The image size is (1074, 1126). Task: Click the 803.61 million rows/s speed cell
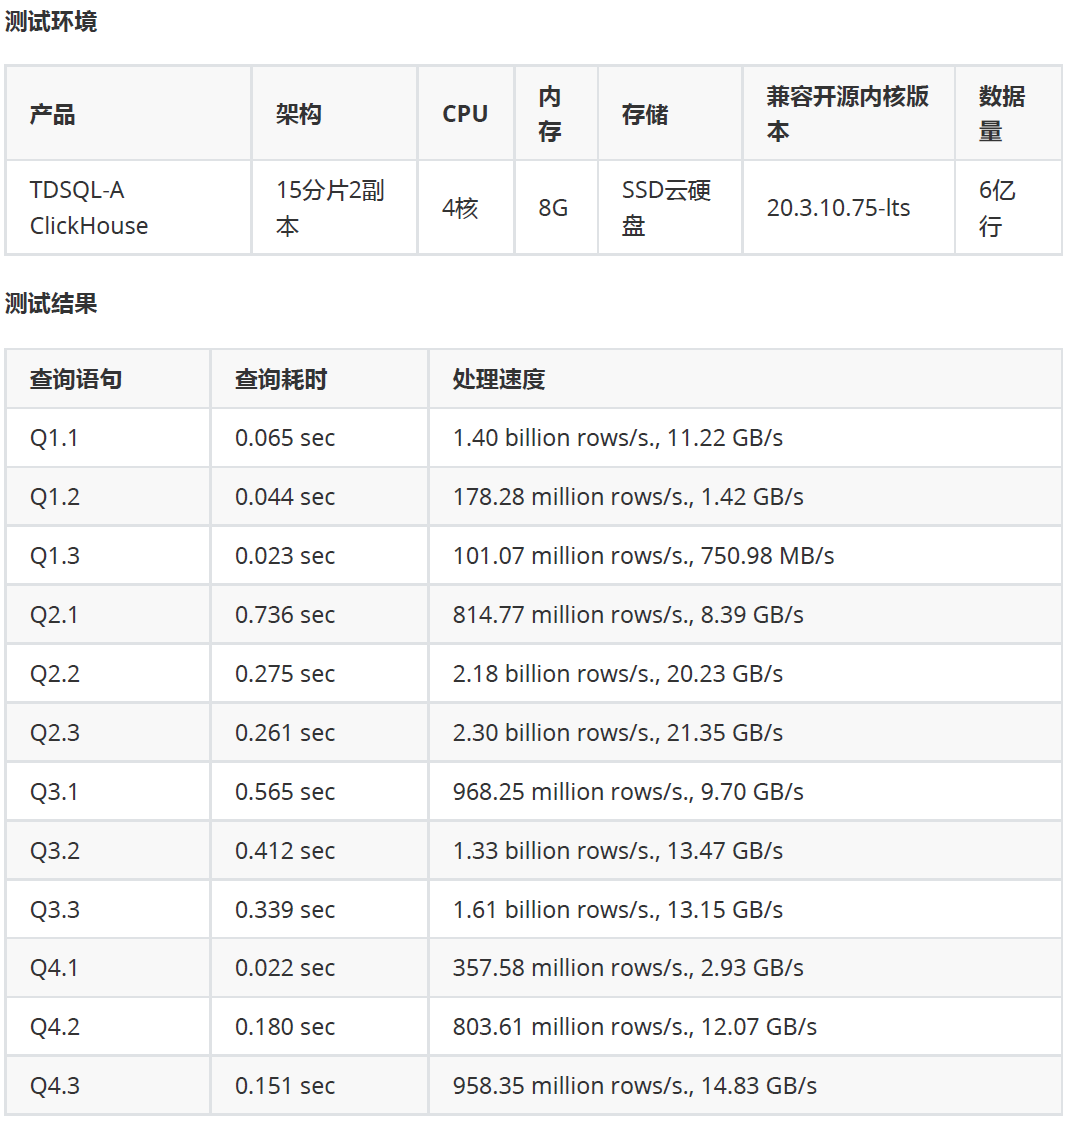point(745,1026)
